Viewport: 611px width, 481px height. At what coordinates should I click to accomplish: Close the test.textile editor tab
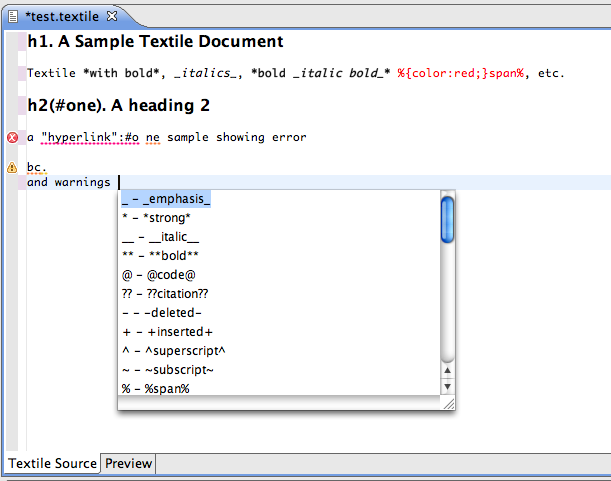click(x=112, y=16)
